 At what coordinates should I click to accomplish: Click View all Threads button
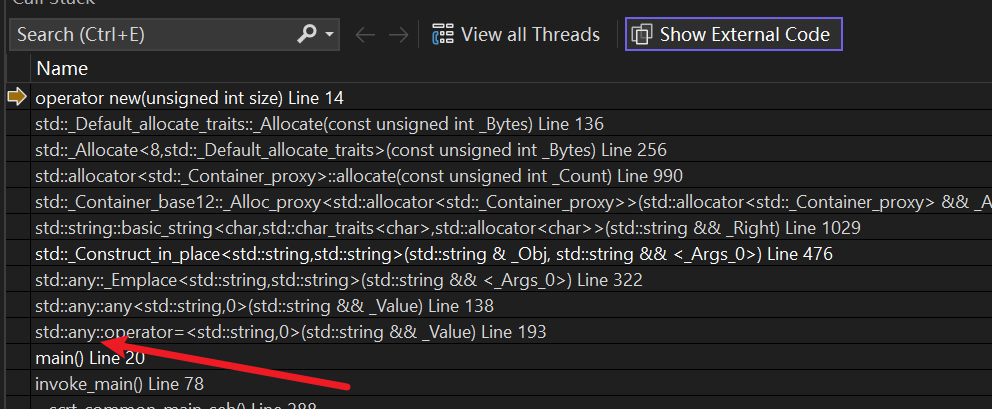516,35
